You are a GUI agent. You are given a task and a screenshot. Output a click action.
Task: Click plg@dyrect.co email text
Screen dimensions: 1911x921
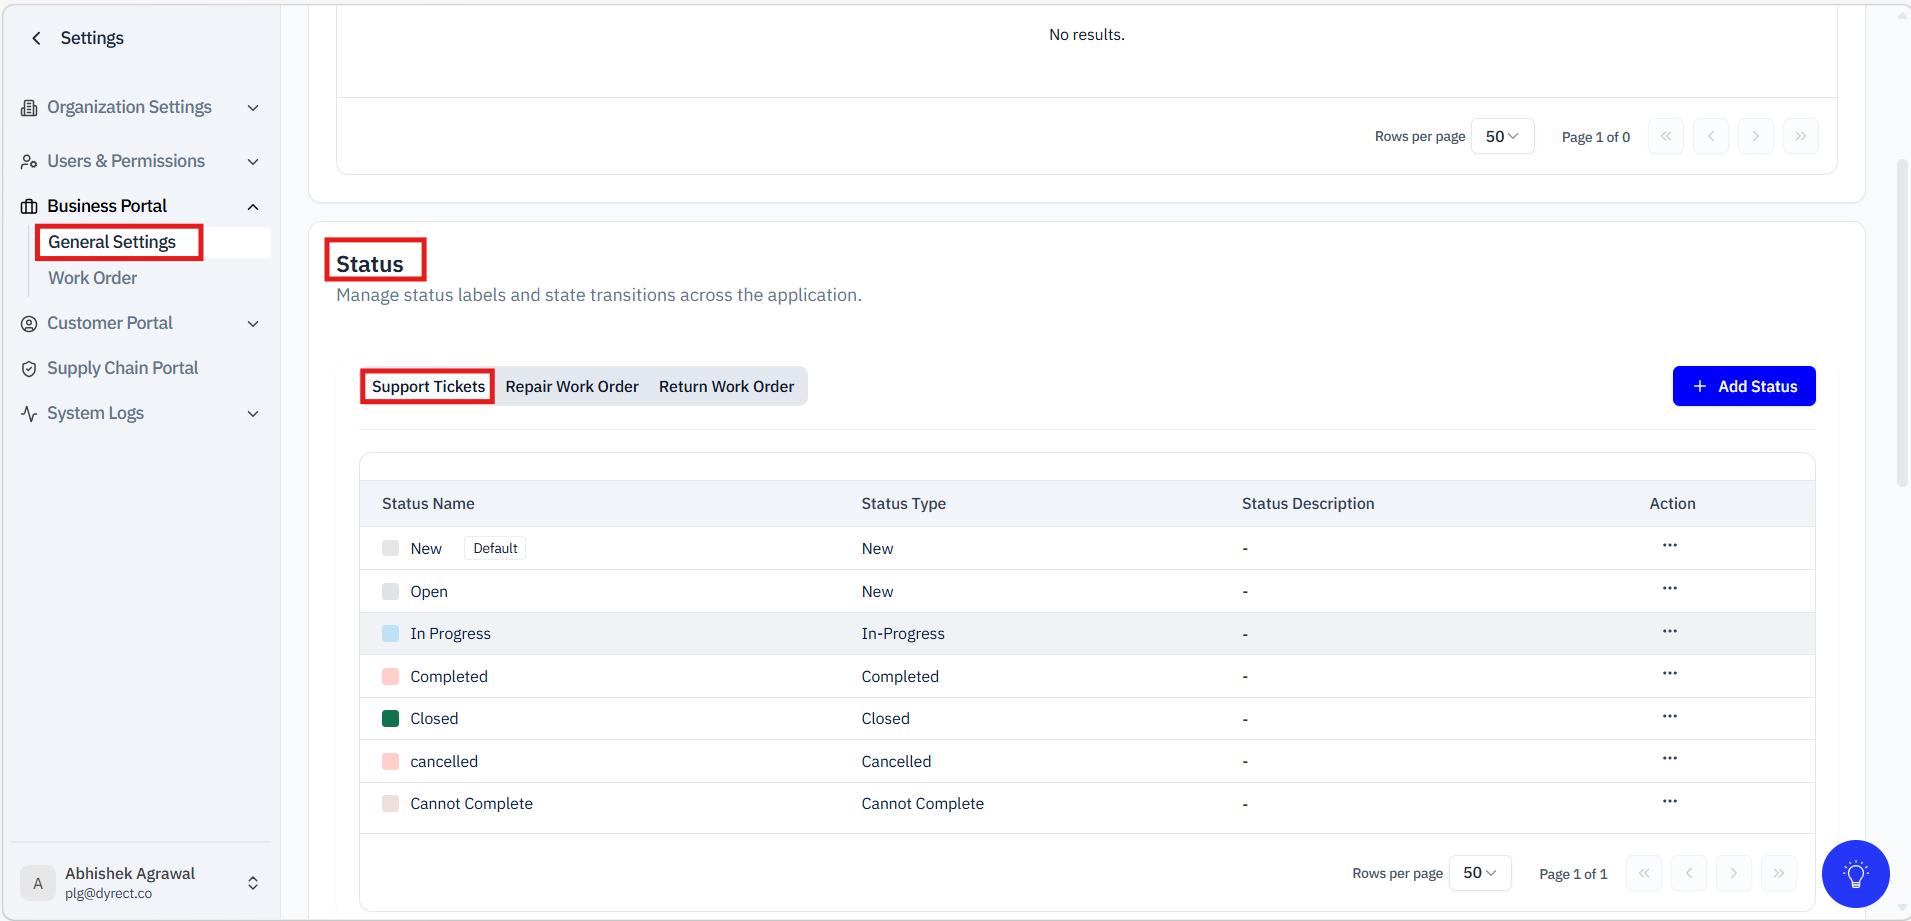coord(109,894)
